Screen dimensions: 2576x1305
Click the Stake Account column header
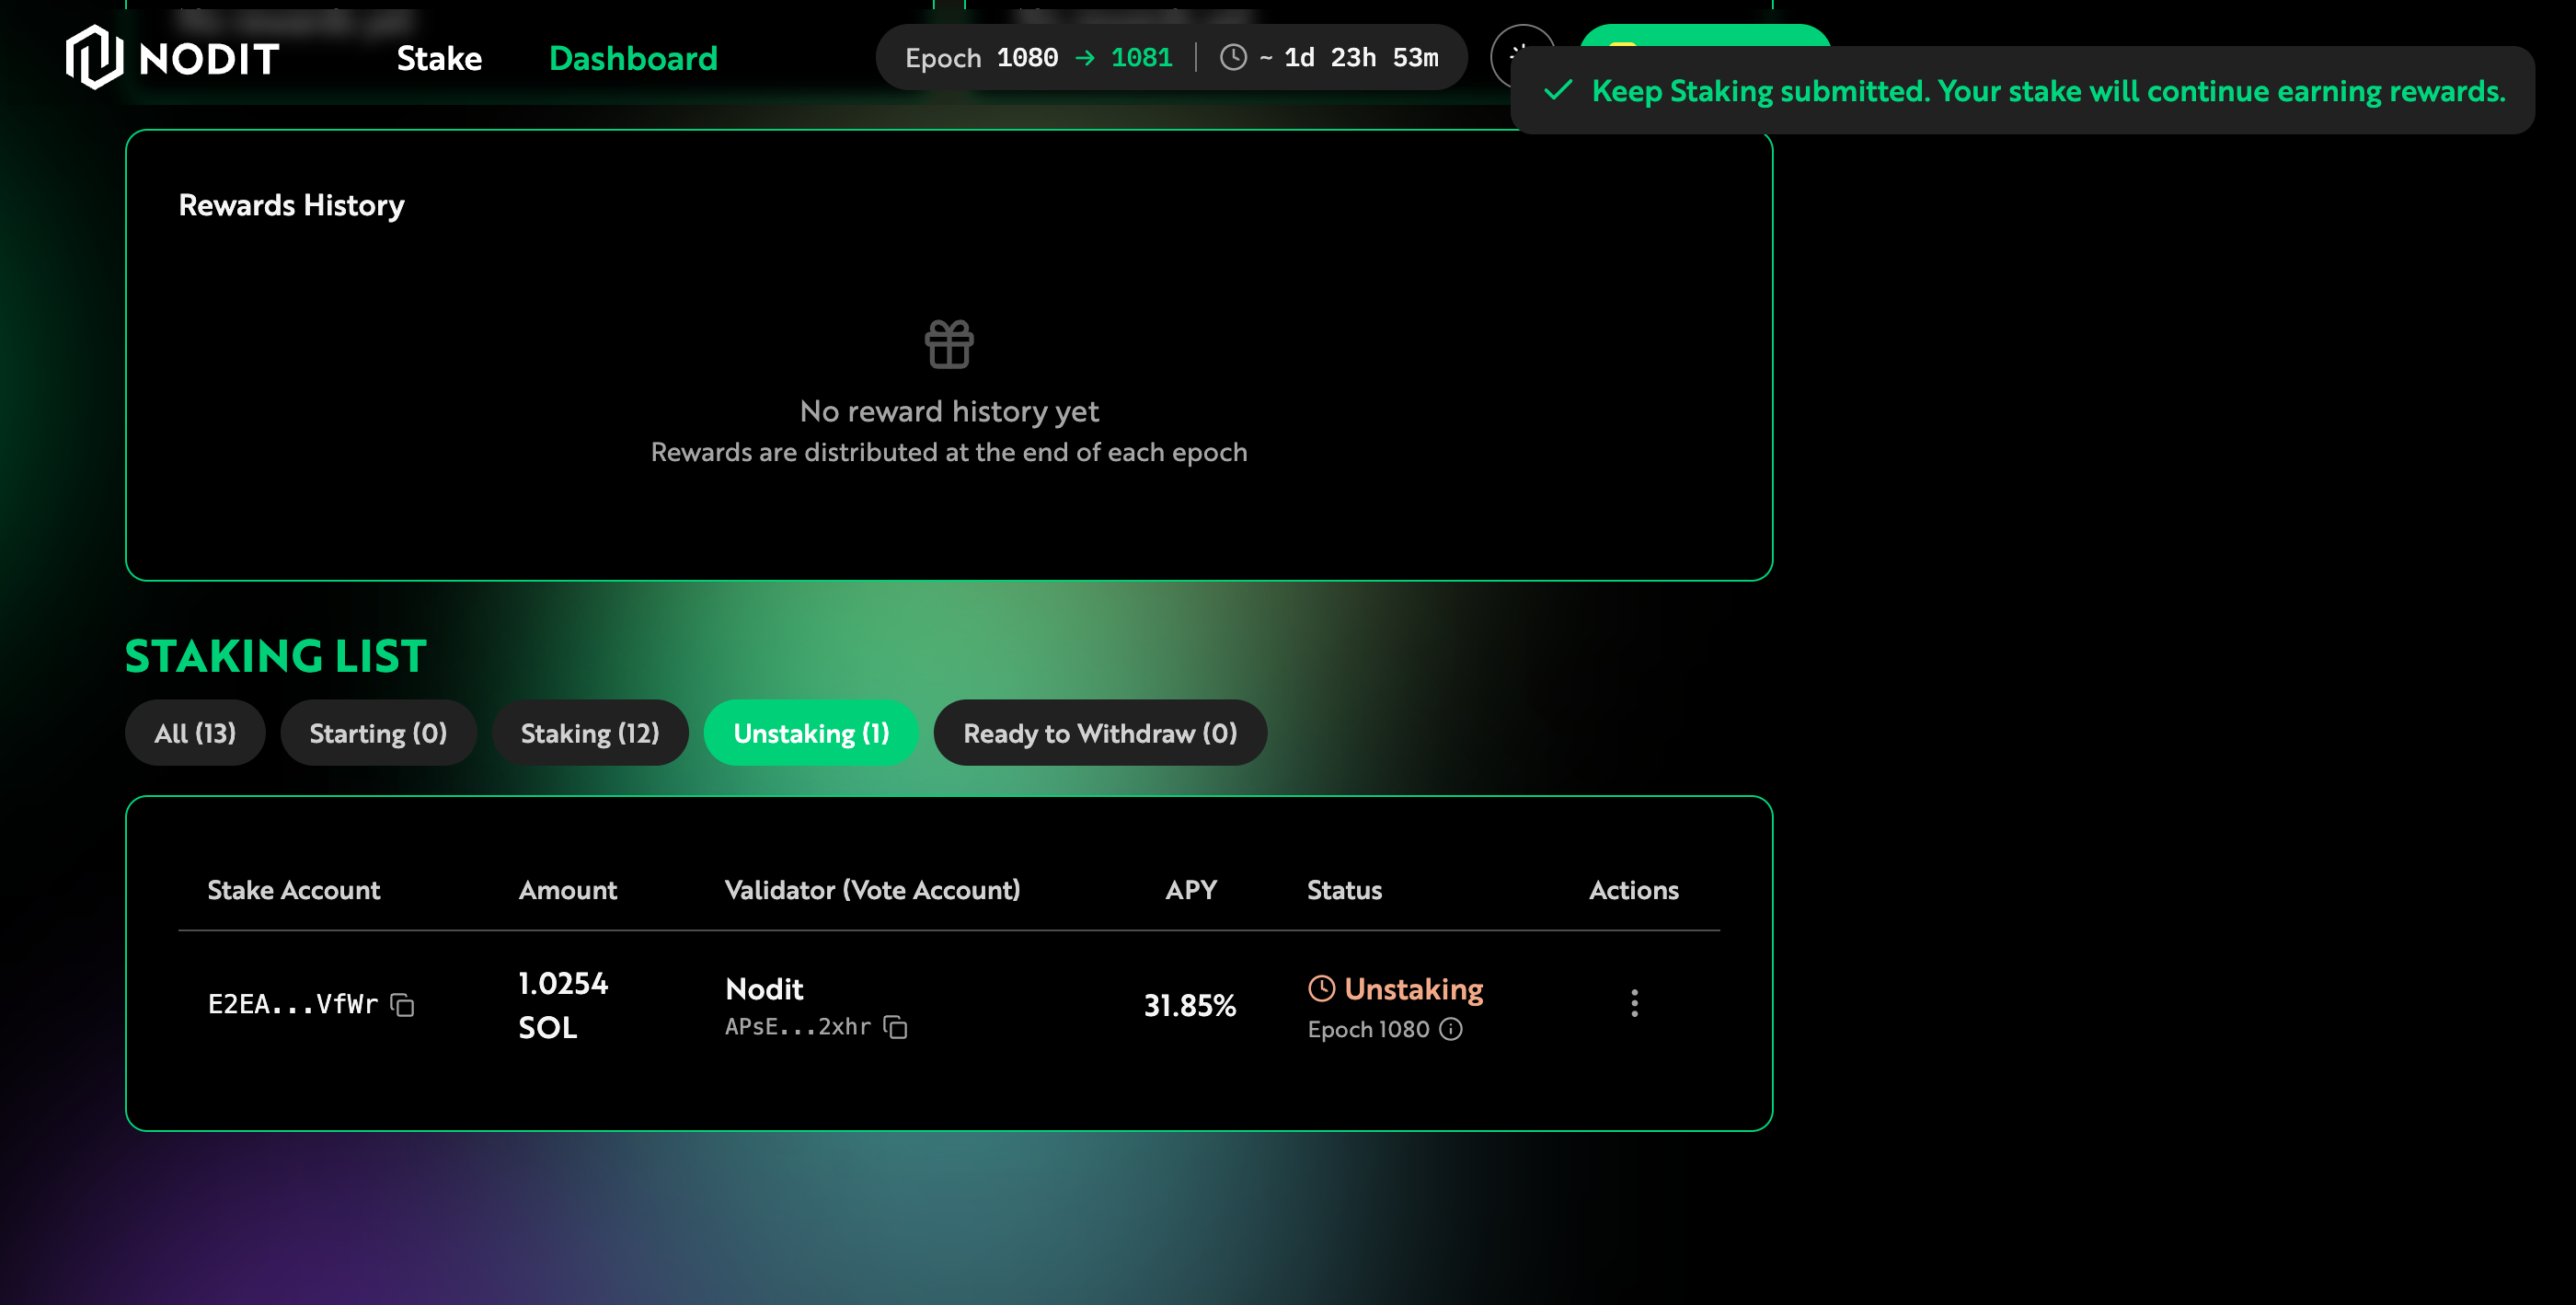pyautogui.click(x=294, y=890)
